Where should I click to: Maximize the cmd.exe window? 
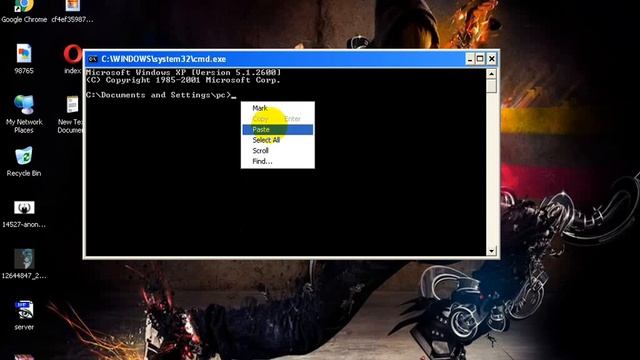tap(480, 59)
